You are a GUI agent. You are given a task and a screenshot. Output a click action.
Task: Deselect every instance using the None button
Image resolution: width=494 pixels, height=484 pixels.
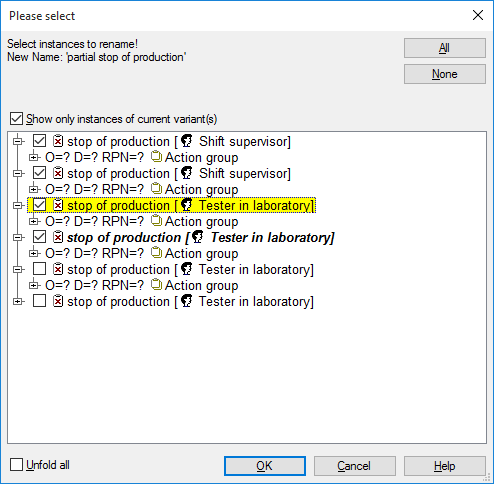445,74
